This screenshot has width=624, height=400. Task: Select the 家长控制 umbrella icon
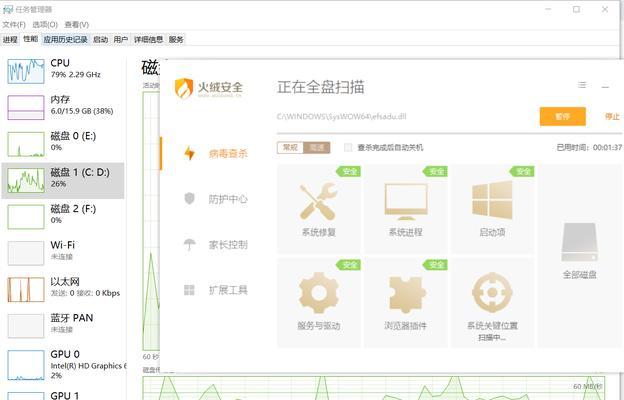coord(189,244)
